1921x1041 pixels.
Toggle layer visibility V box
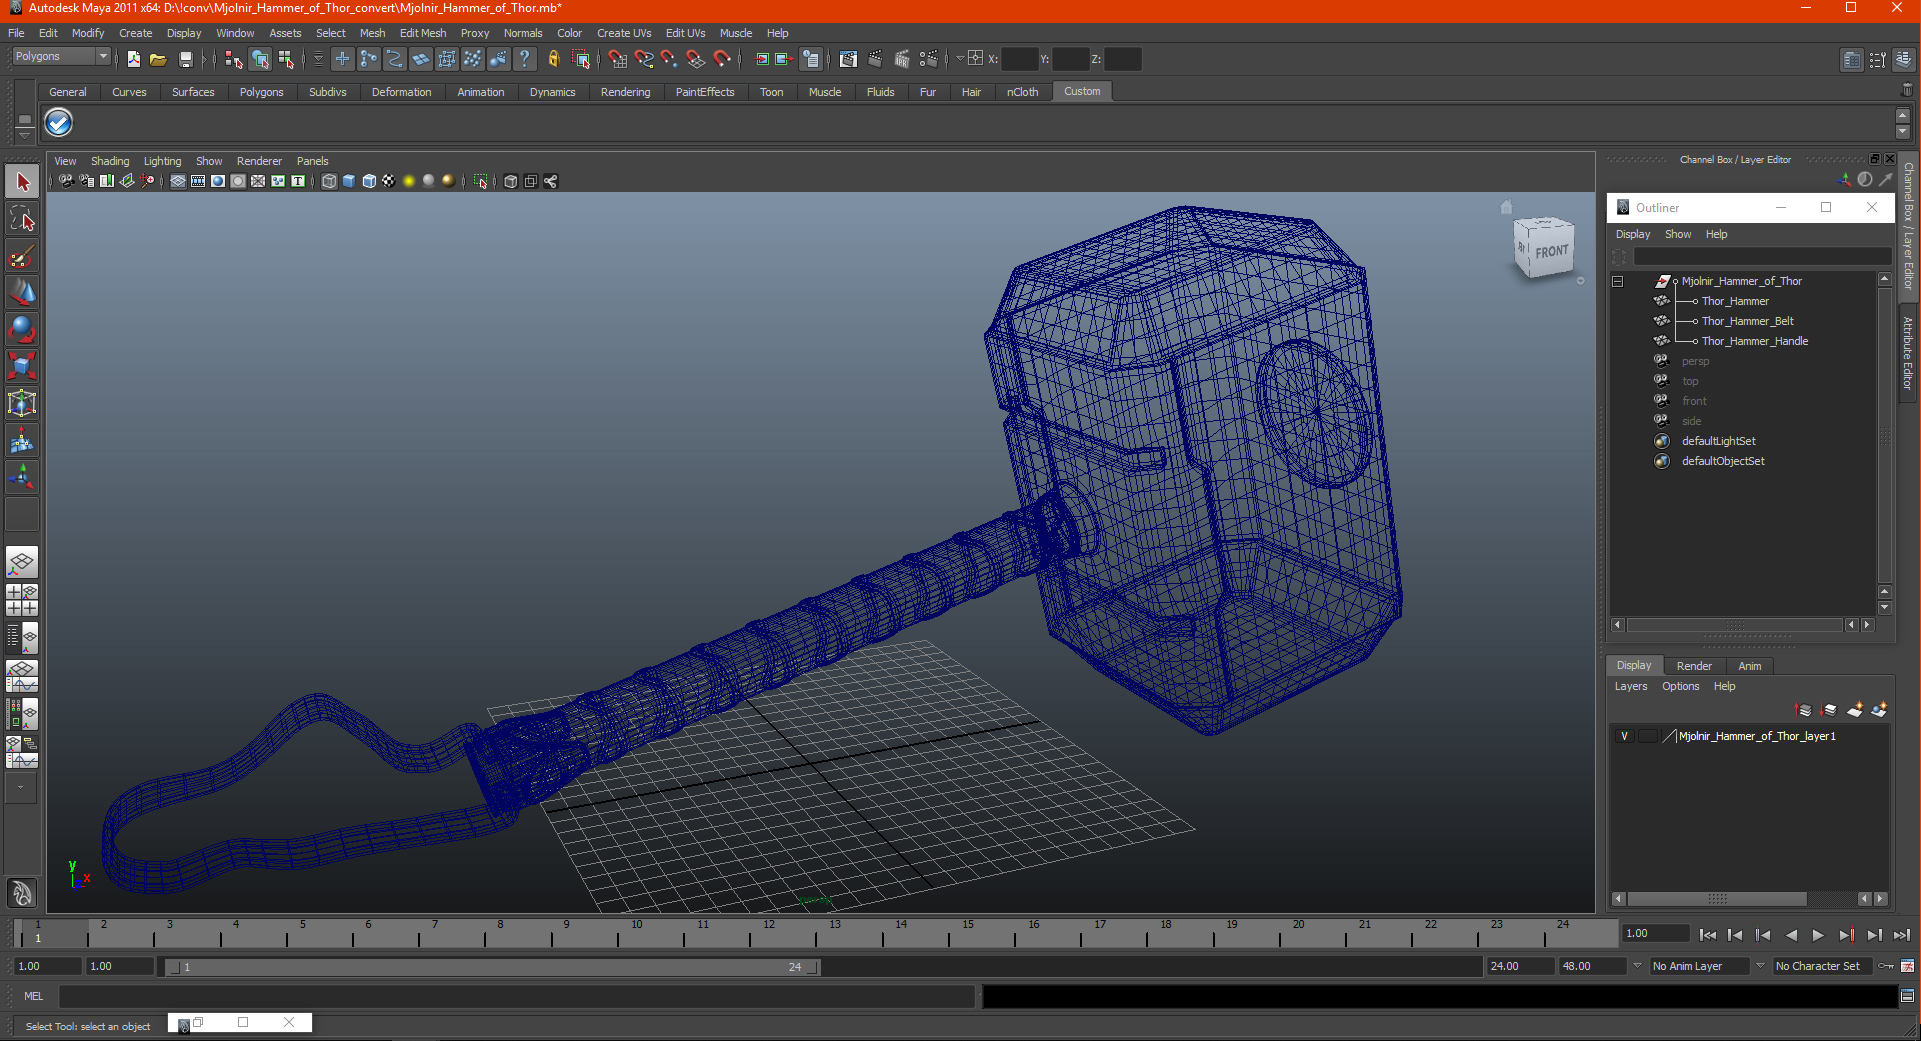[x=1624, y=736]
